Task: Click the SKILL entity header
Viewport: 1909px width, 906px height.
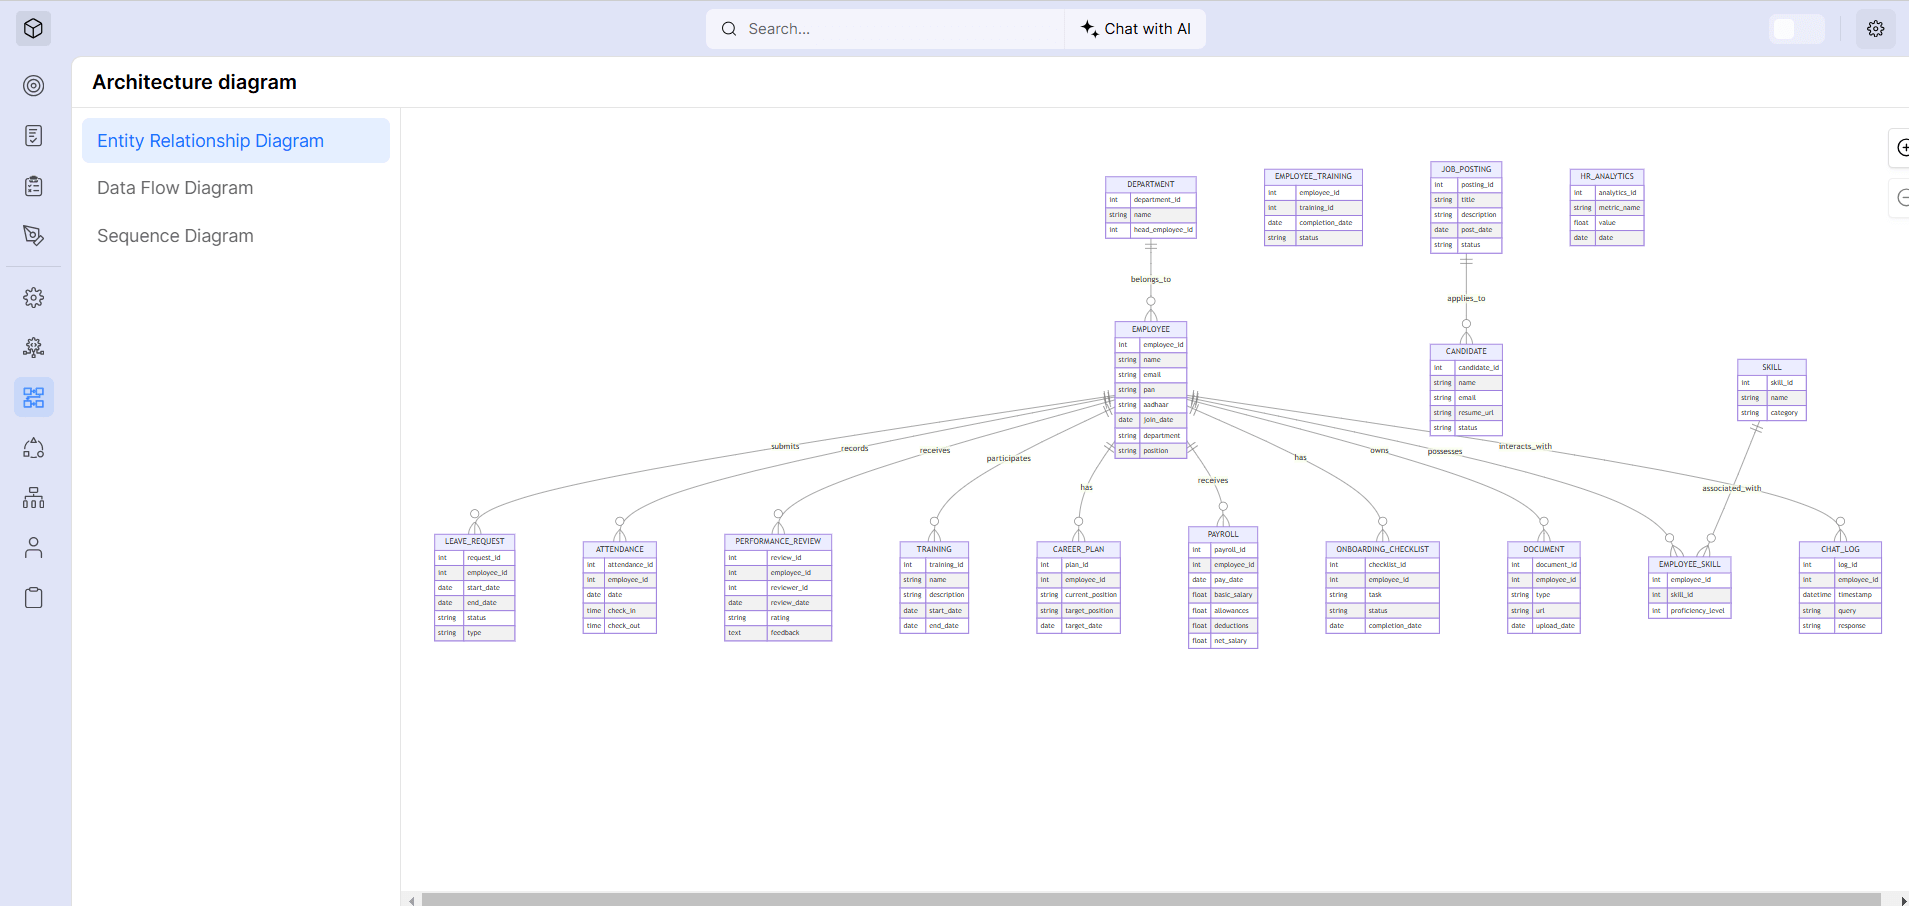Action: (1772, 367)
